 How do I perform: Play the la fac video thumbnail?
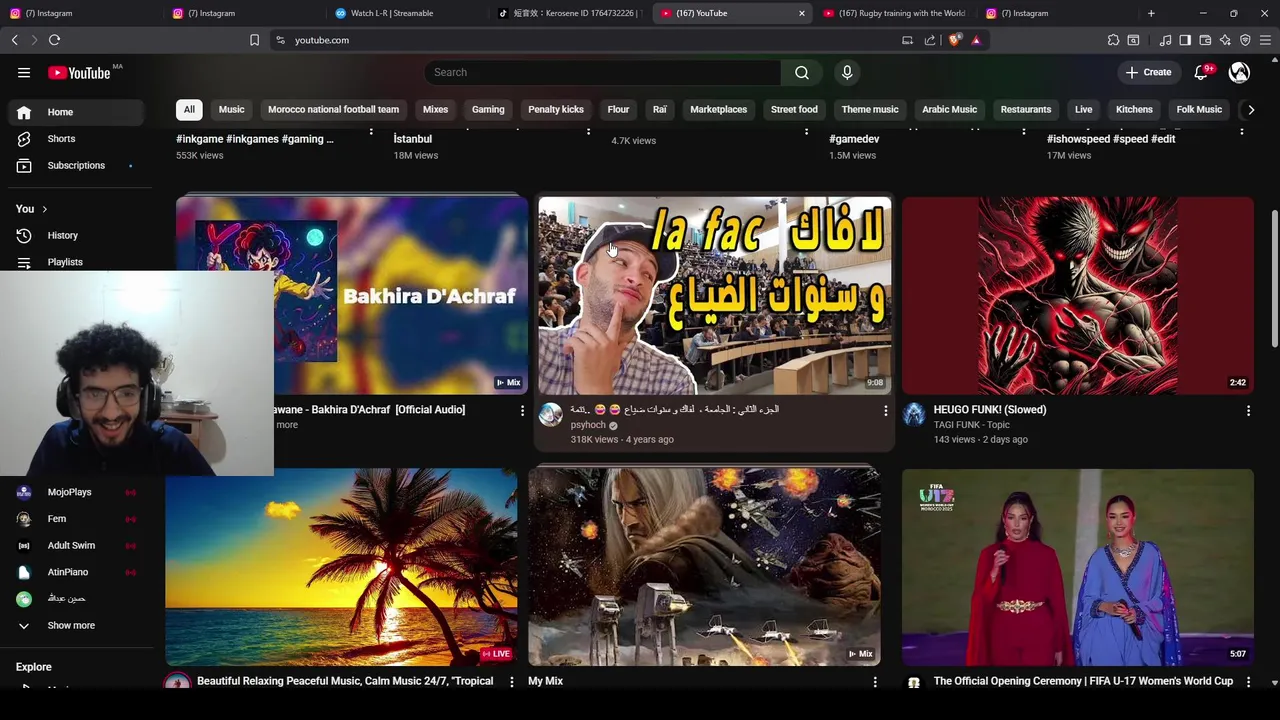pos(714,295)
